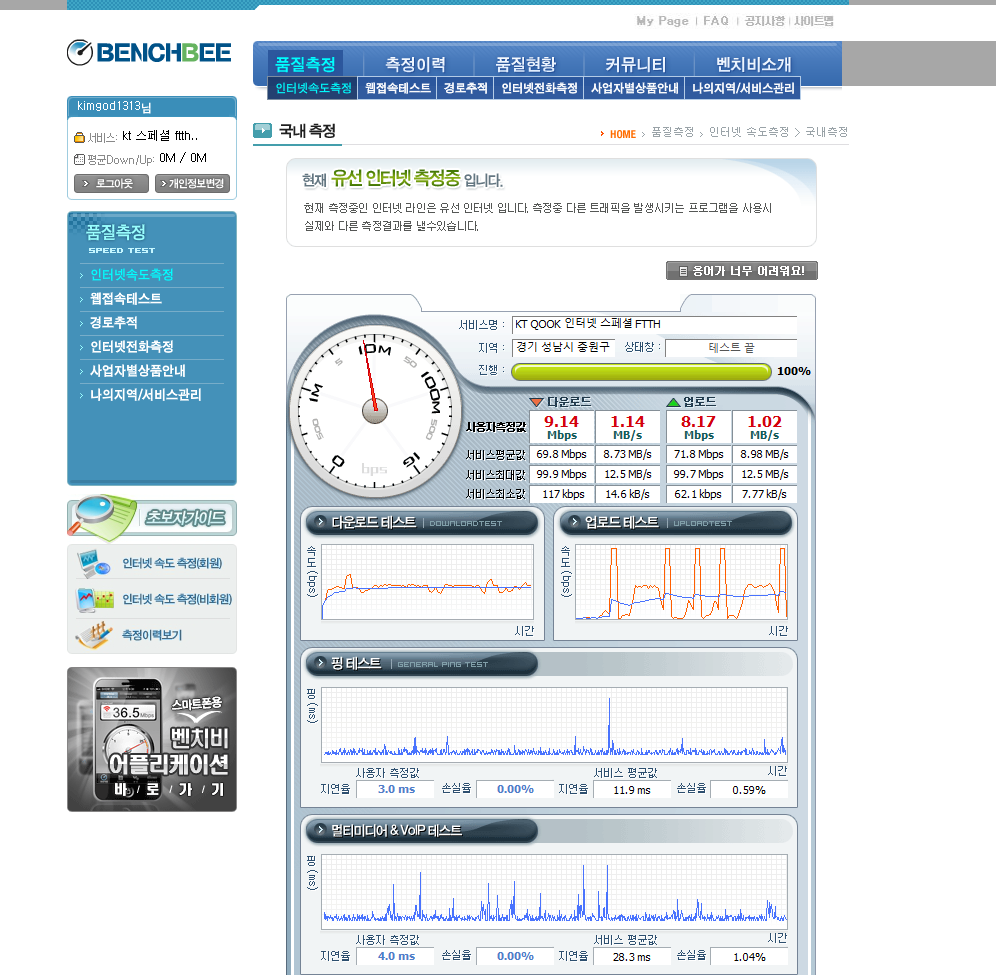Select 경로추적 in the top submenu
This screenshot has width=996, height=975.
[x=466, y=88]
